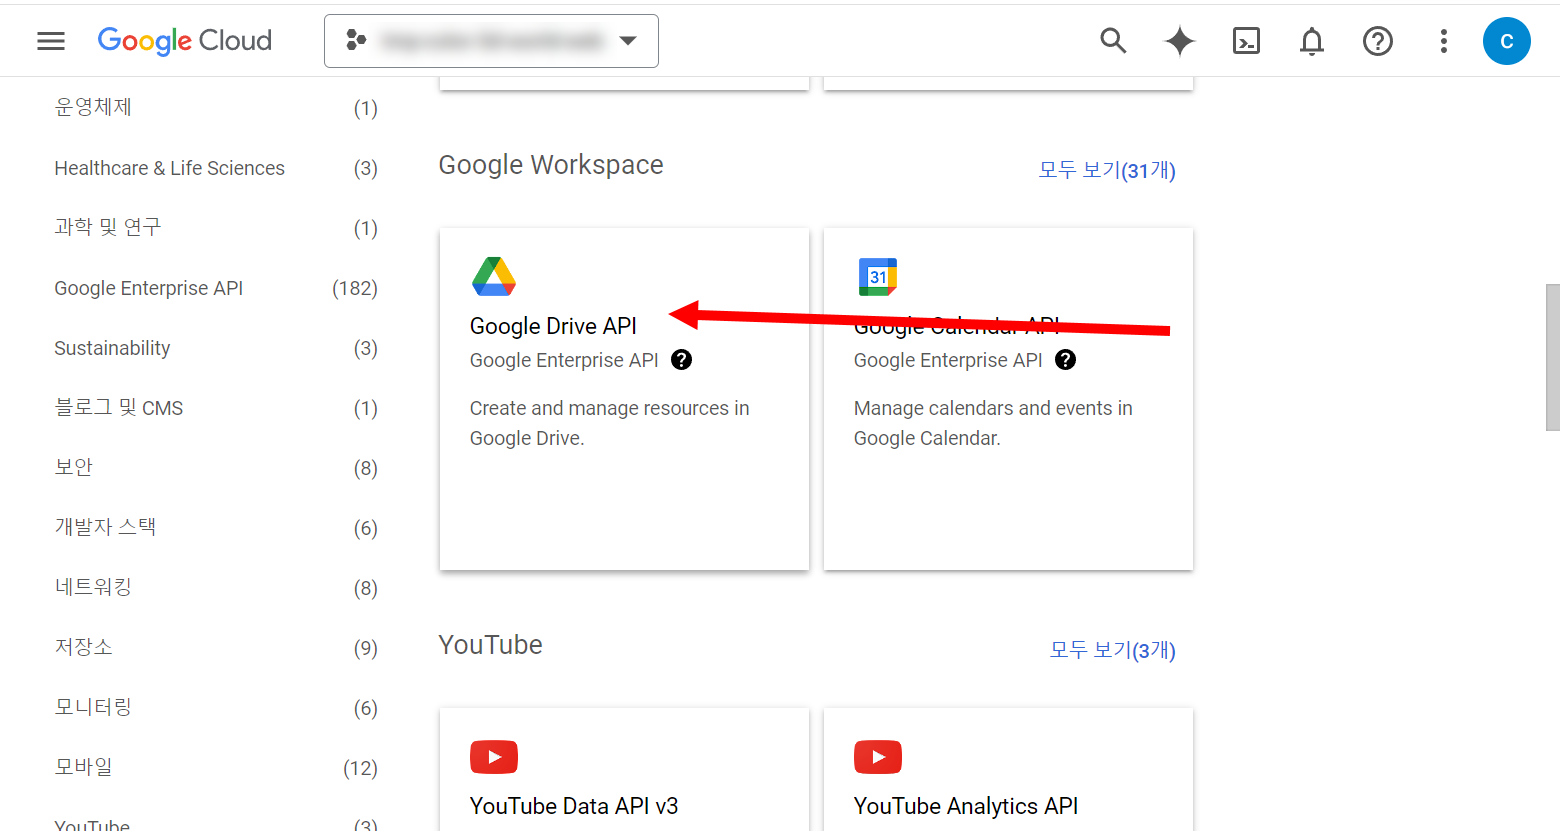This screenshot has width=1560, height=831.
Task: Click the YouTube section heading
Action: point(491,645)
